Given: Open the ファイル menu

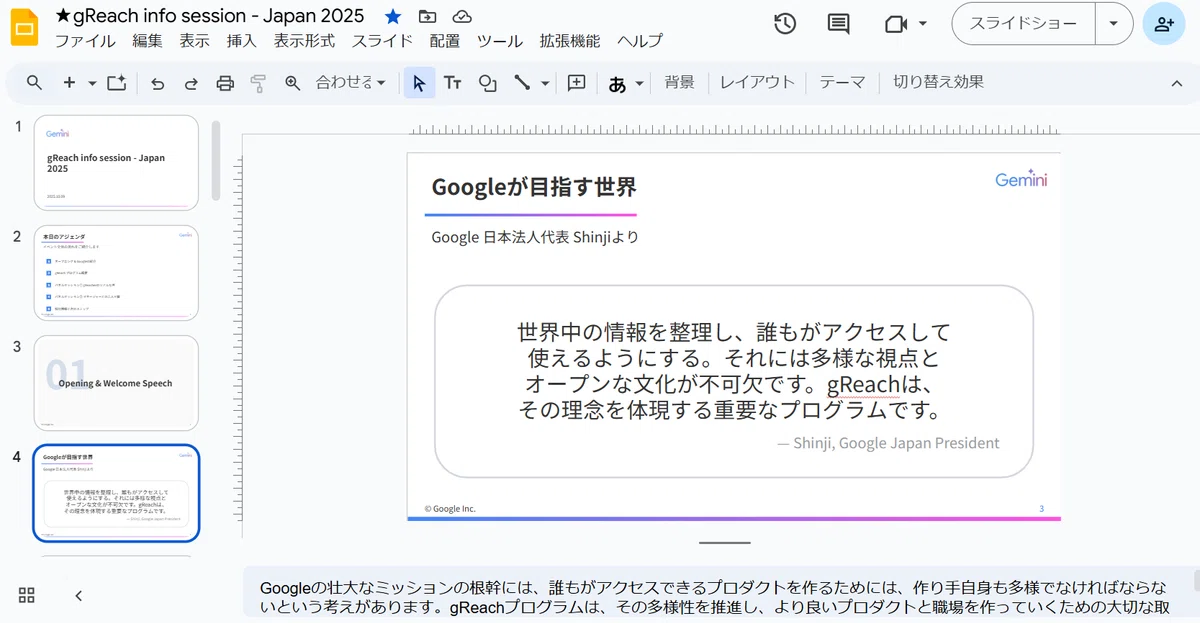Looking at the screenshot, I should click(x=85, y=41).
